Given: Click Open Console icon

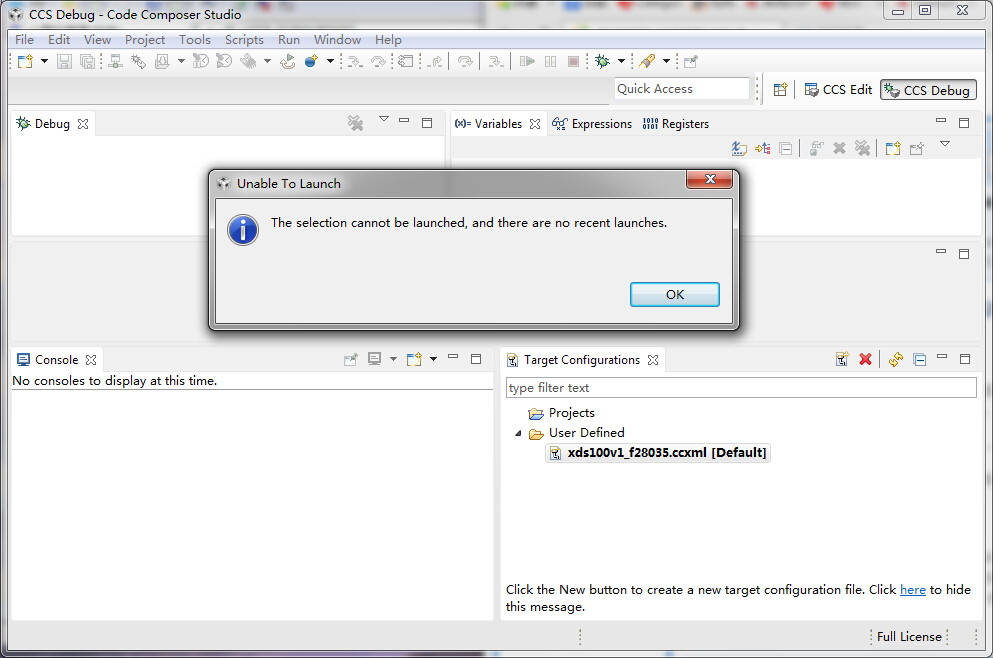Looking at the screenshot, I should click(x=414, y=359).
